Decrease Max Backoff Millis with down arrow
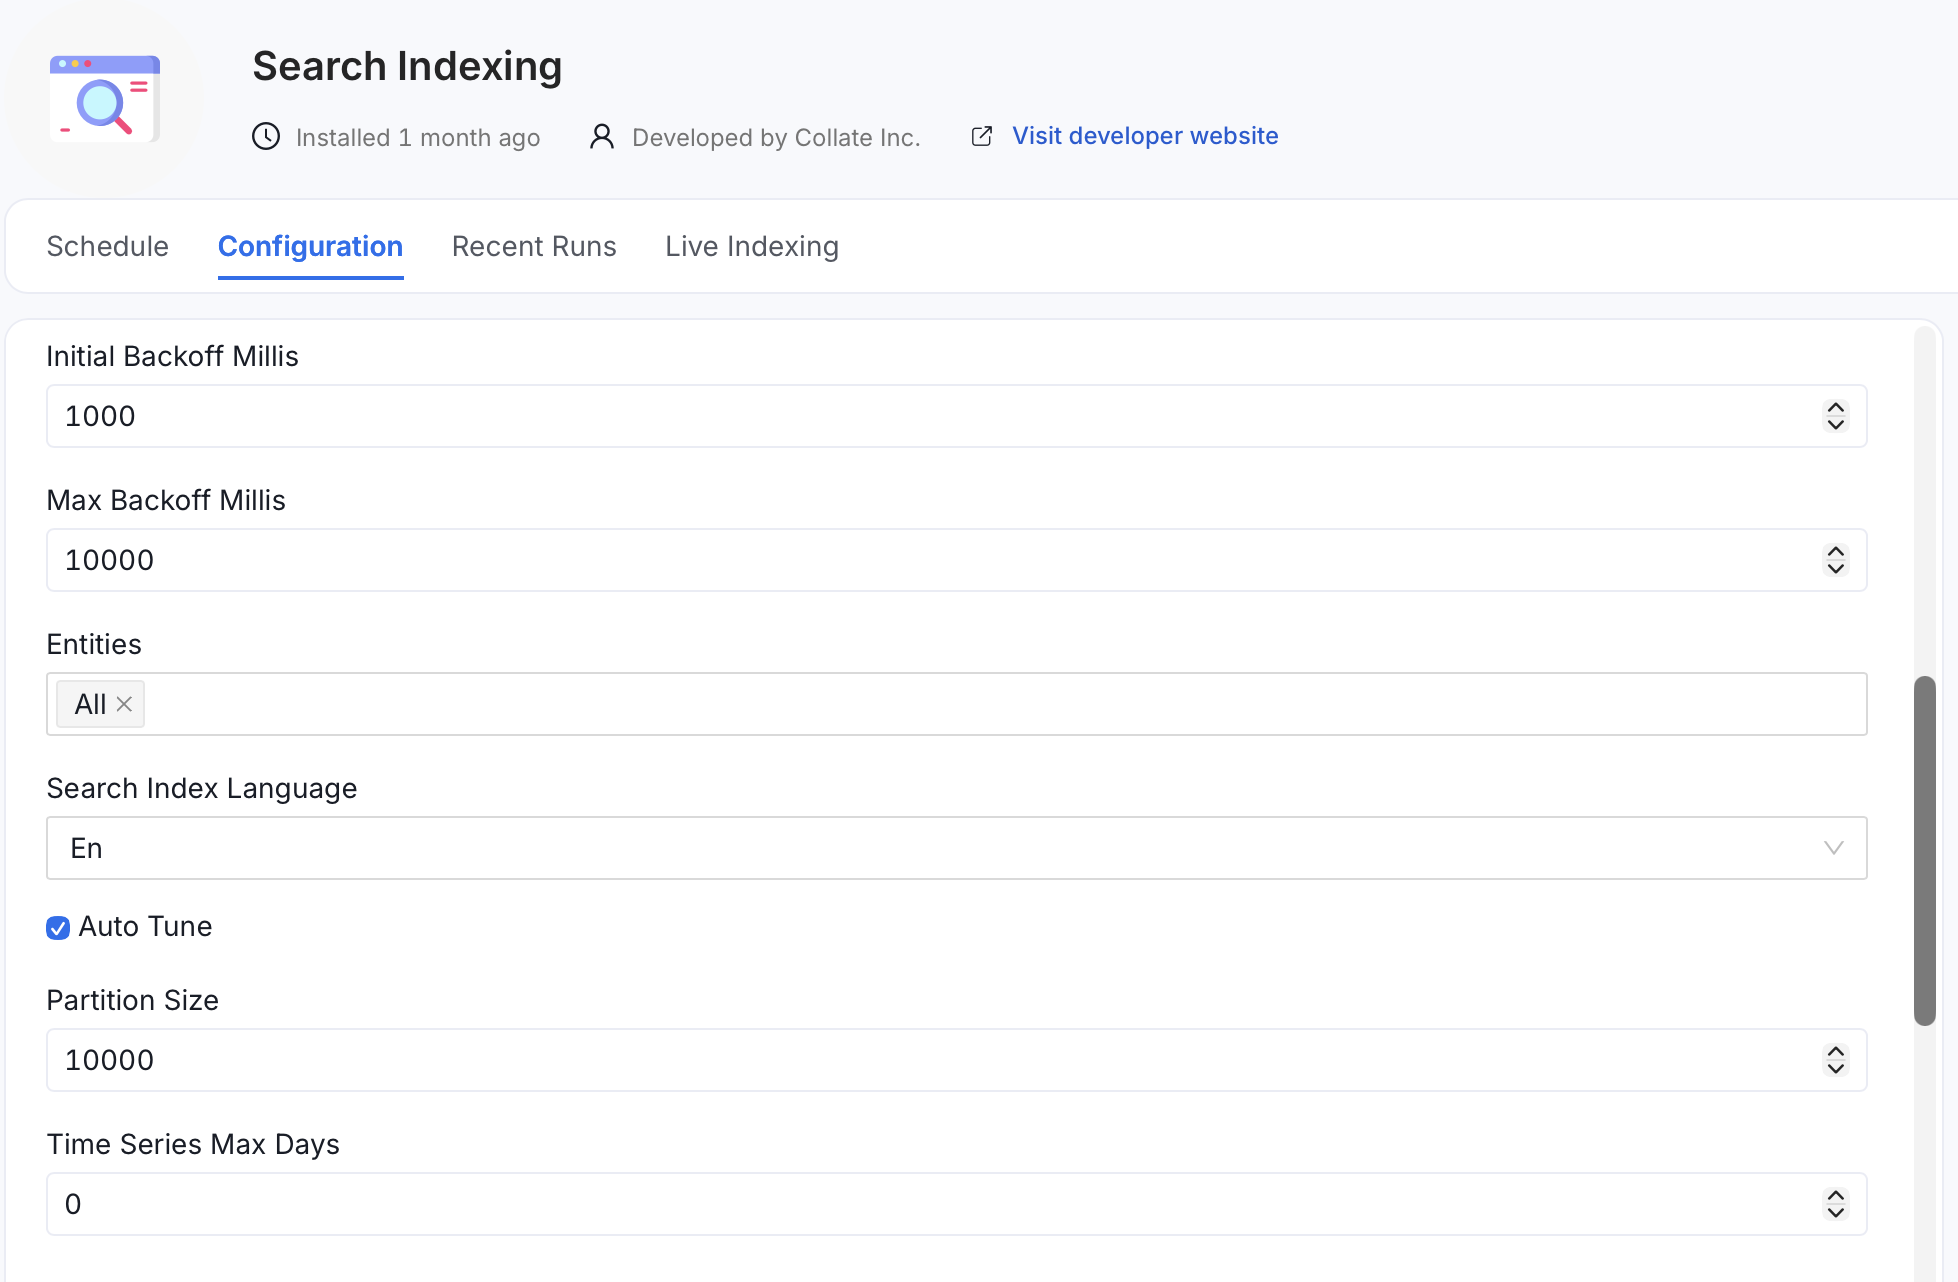This screenshot has height=1282, width=1958. click(1836, 568)
